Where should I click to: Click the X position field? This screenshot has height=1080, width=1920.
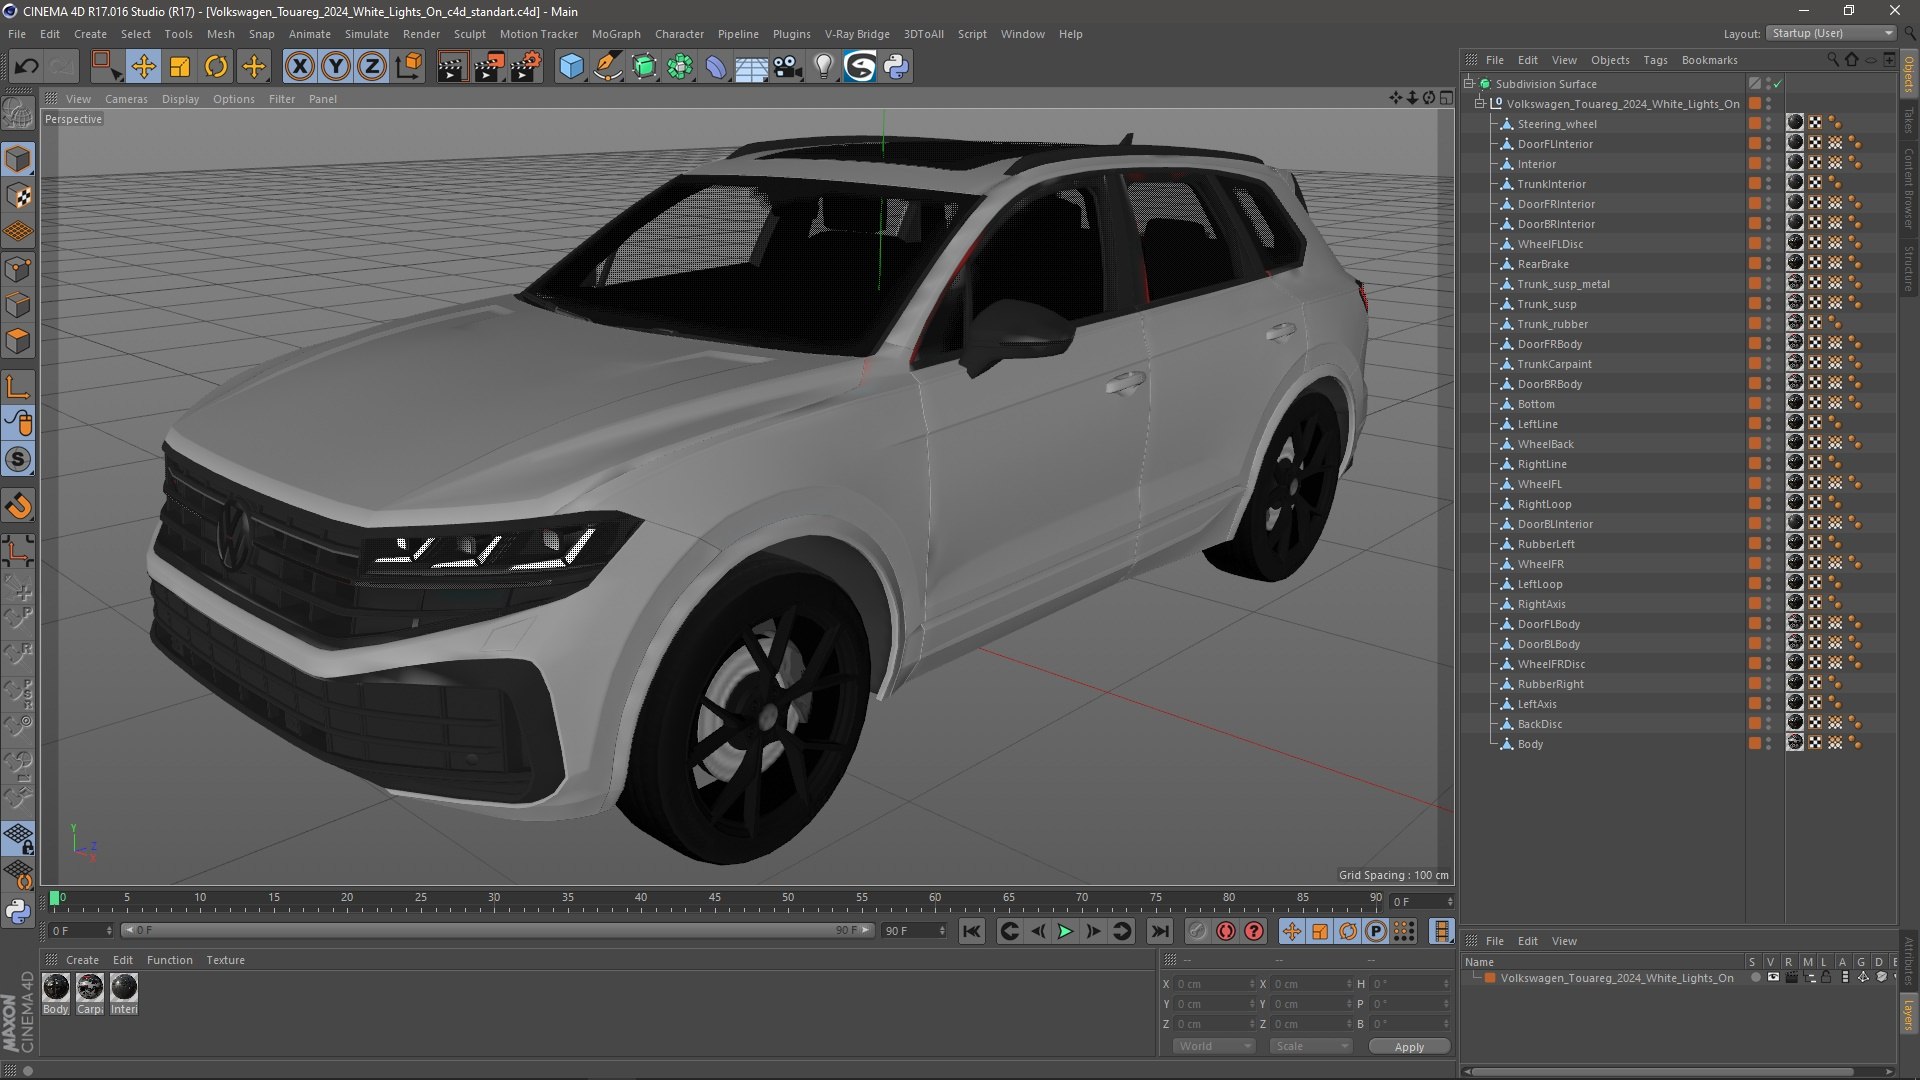pyautogui.click(x=1214, y=985)
